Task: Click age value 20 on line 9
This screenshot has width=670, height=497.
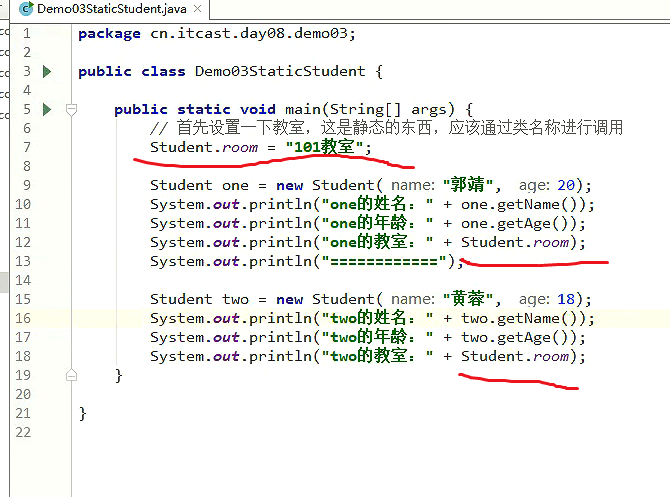Action: click(x=566, y=185)
